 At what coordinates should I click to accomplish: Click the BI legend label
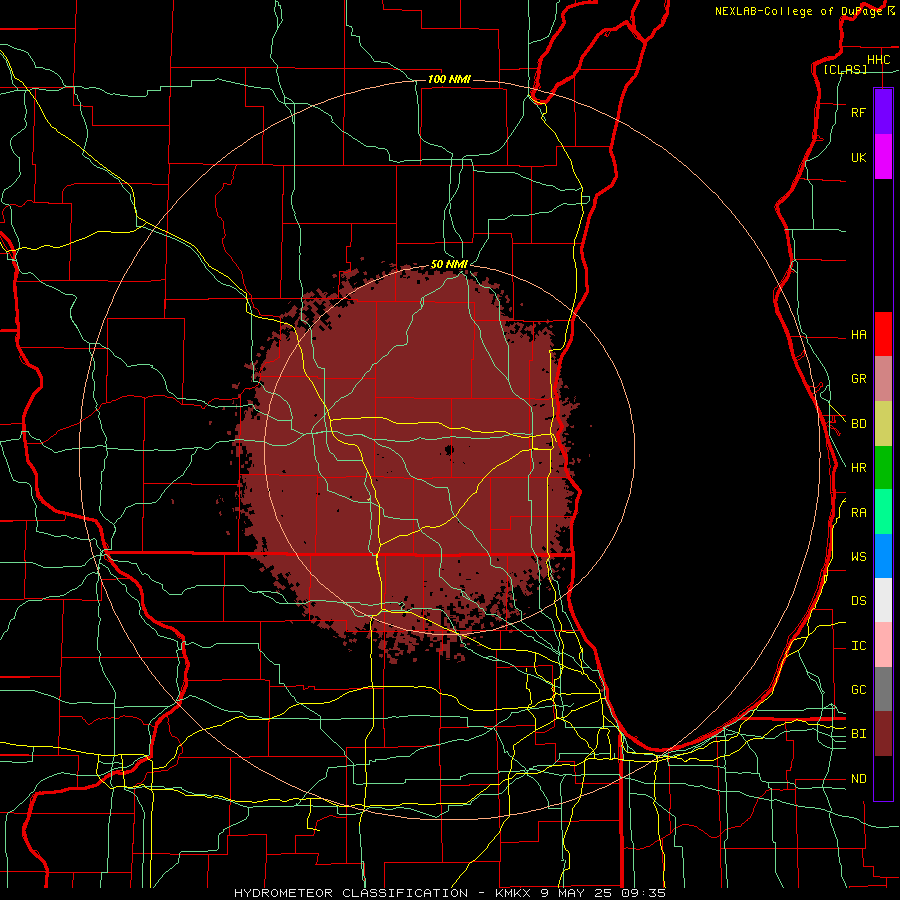(x=858, y=734)
